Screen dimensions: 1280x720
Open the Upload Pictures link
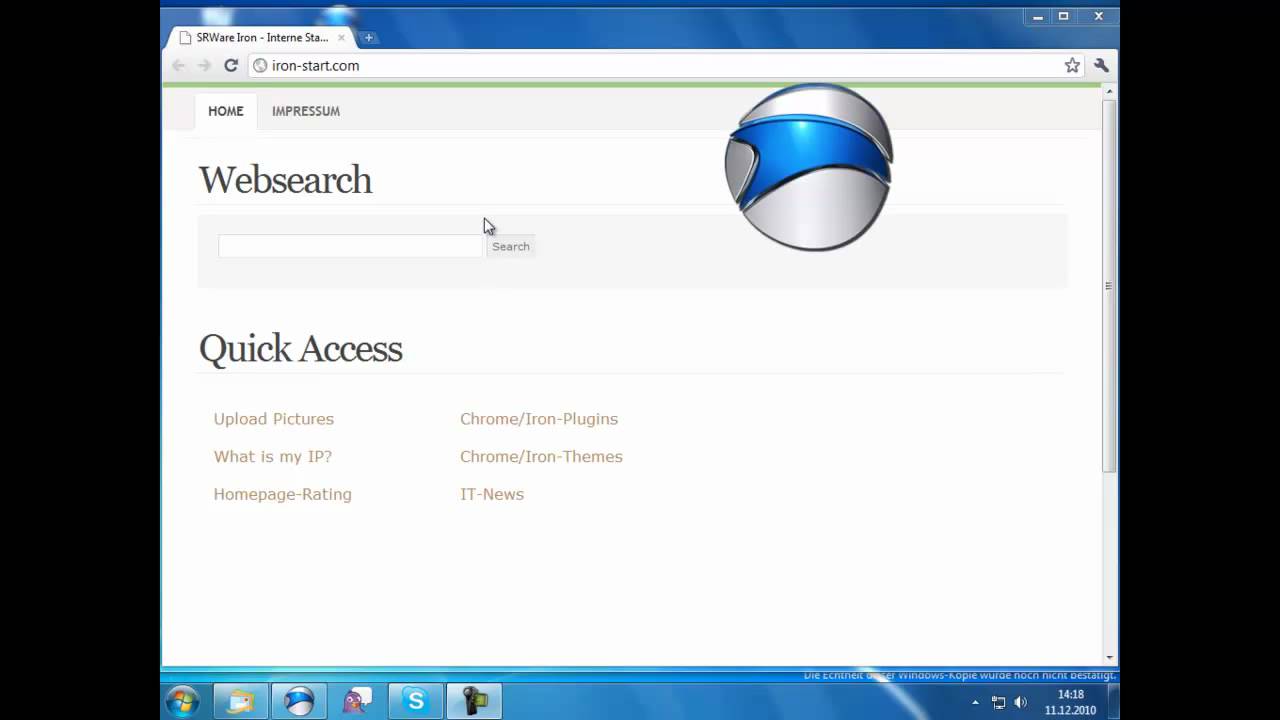[274, 419]
